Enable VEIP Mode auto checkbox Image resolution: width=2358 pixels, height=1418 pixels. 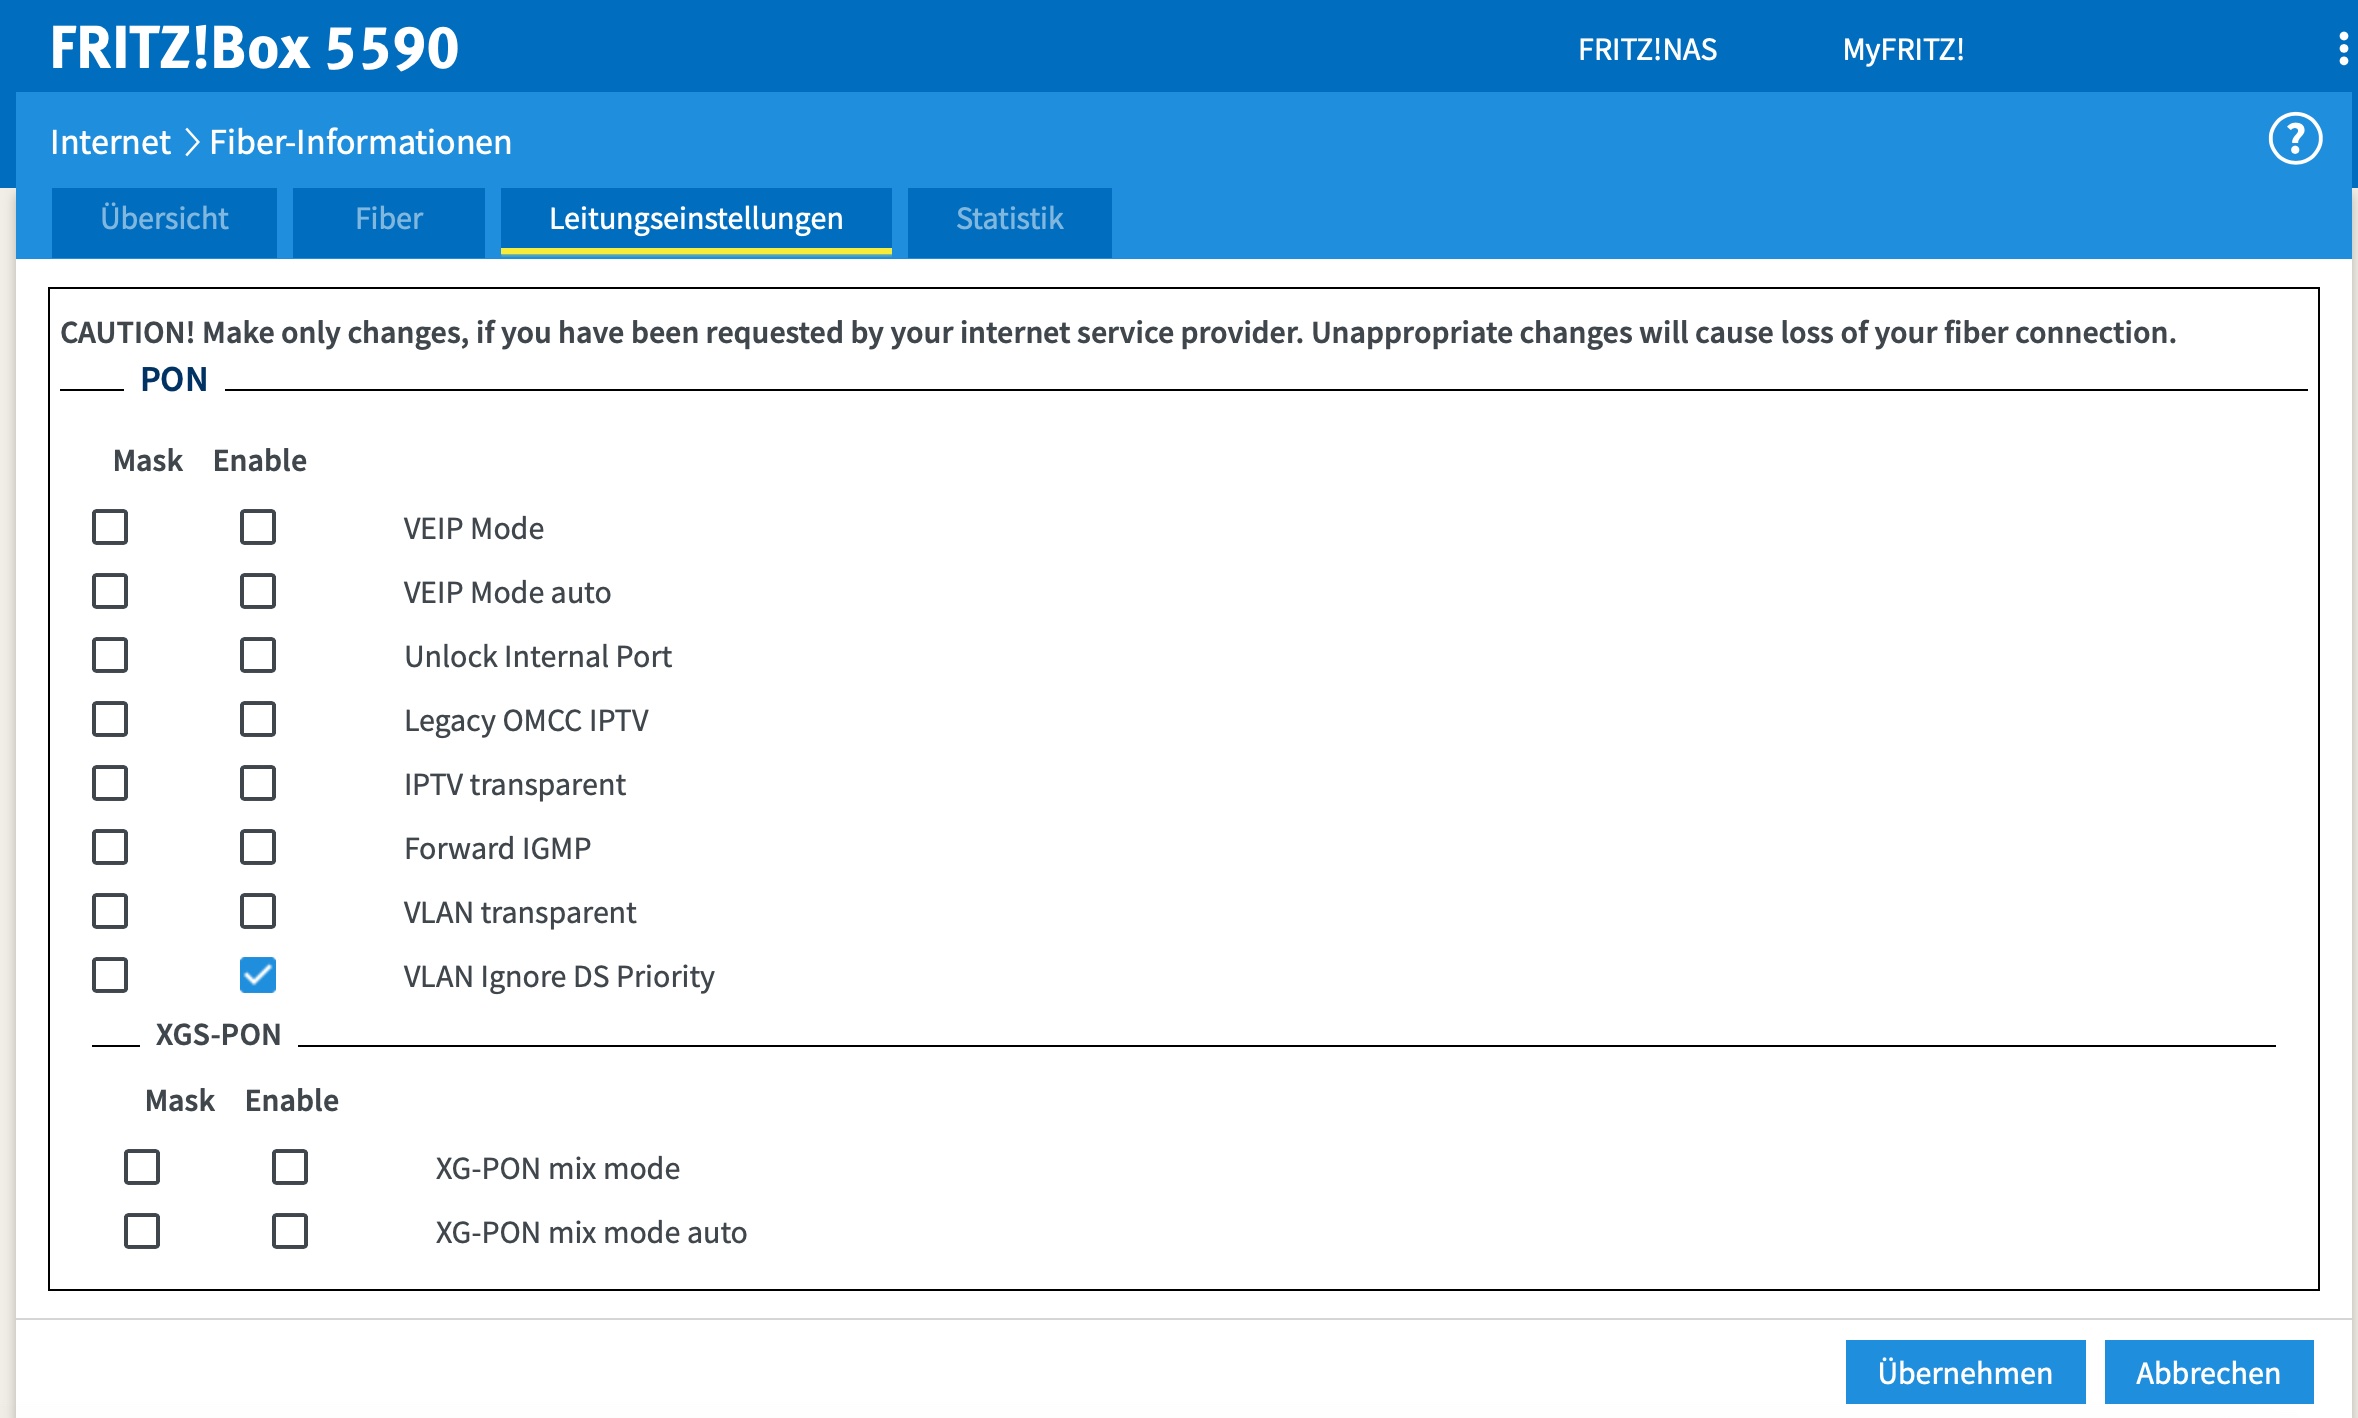(258, 591)
